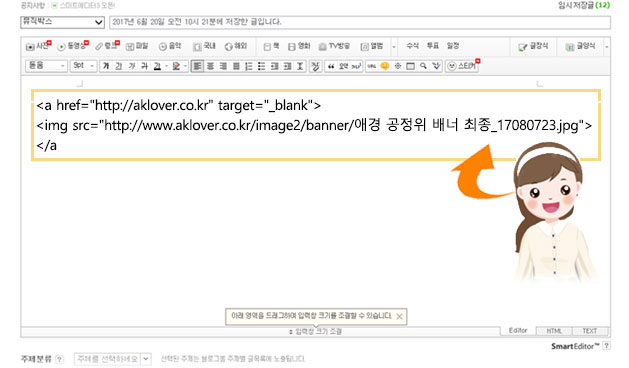
Task: Switch to the TEXT tab
Action: [x=590, y=331]
